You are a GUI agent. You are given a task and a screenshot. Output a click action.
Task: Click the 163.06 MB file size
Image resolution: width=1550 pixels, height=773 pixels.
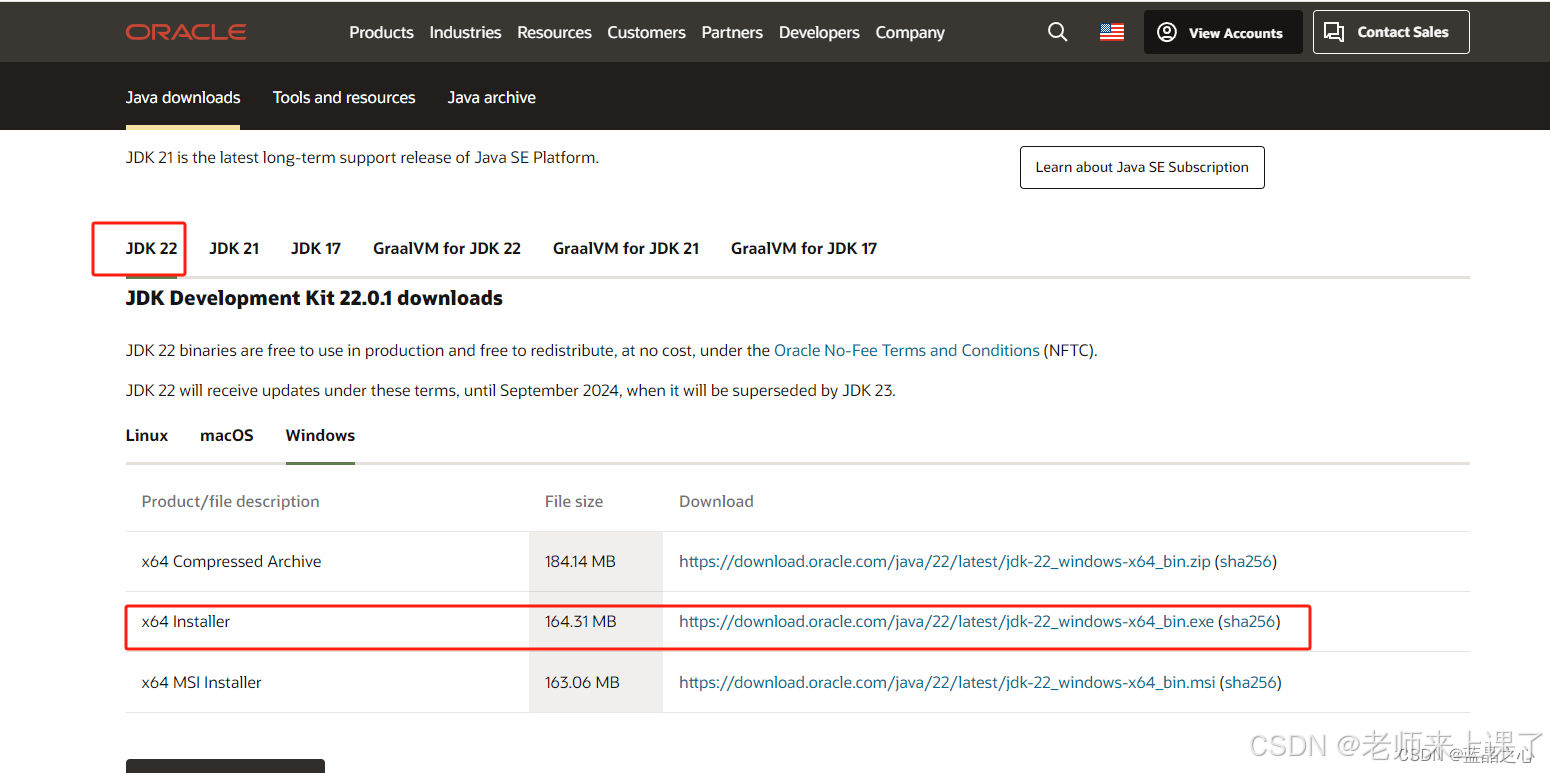[x=582, y=682]
